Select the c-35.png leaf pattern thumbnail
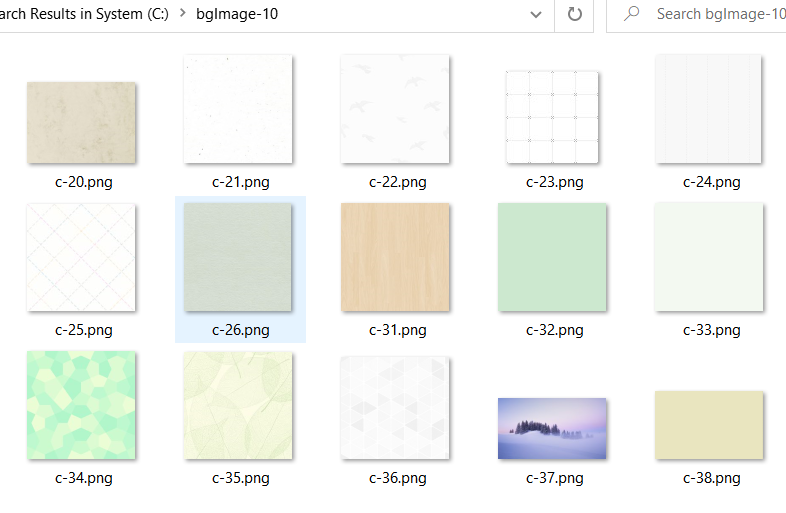 coord(238,405)
